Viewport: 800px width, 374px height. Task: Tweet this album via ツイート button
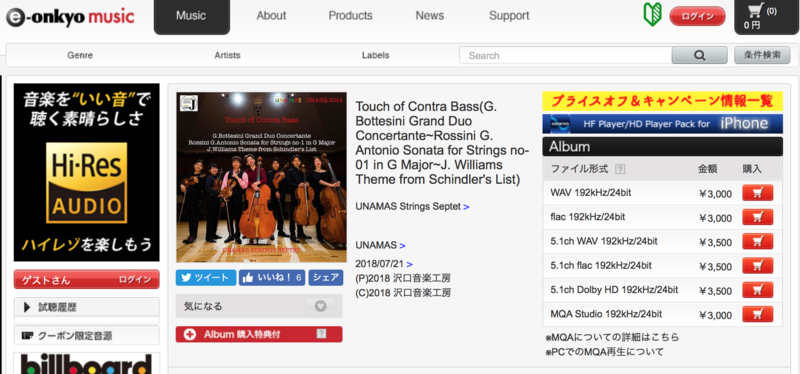point(206,278)
